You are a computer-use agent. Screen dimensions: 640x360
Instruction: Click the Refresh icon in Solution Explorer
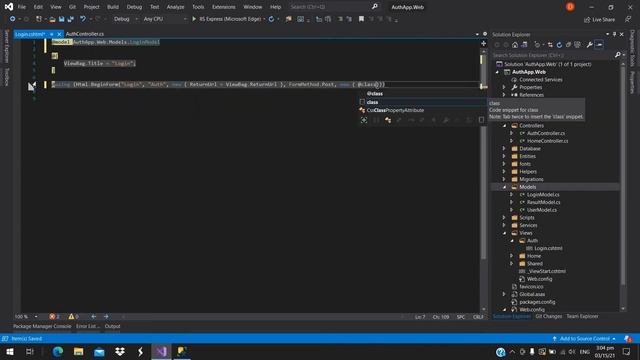(x=559, y=45)
